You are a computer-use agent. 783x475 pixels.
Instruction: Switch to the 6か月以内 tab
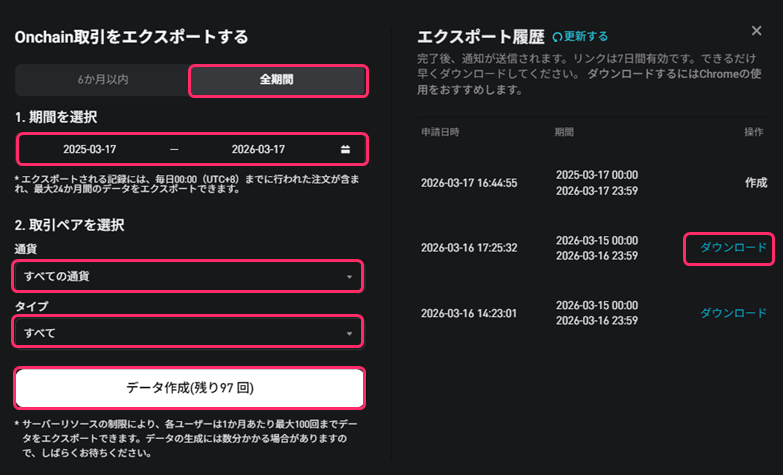pos(102,80)
